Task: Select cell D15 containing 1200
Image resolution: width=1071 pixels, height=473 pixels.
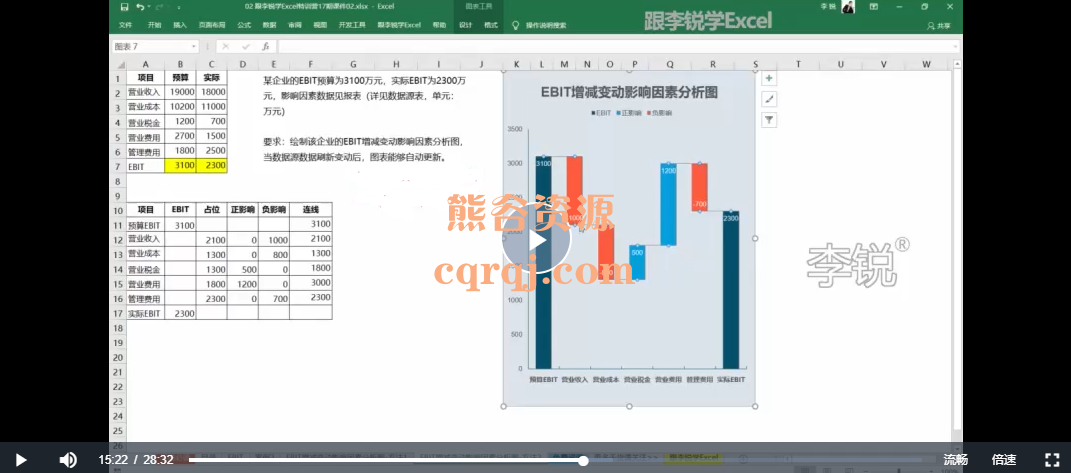Action: click(242, 284)
